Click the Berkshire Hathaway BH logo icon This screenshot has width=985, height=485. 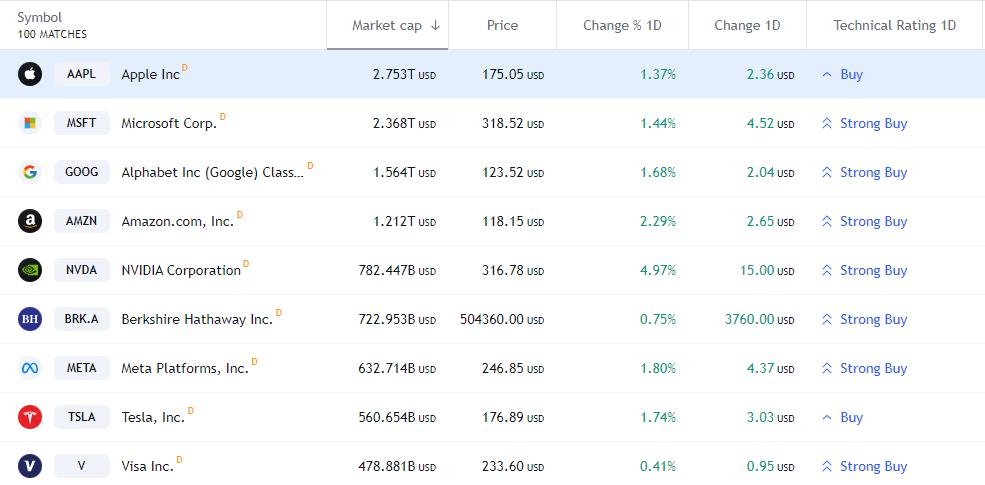30,319
